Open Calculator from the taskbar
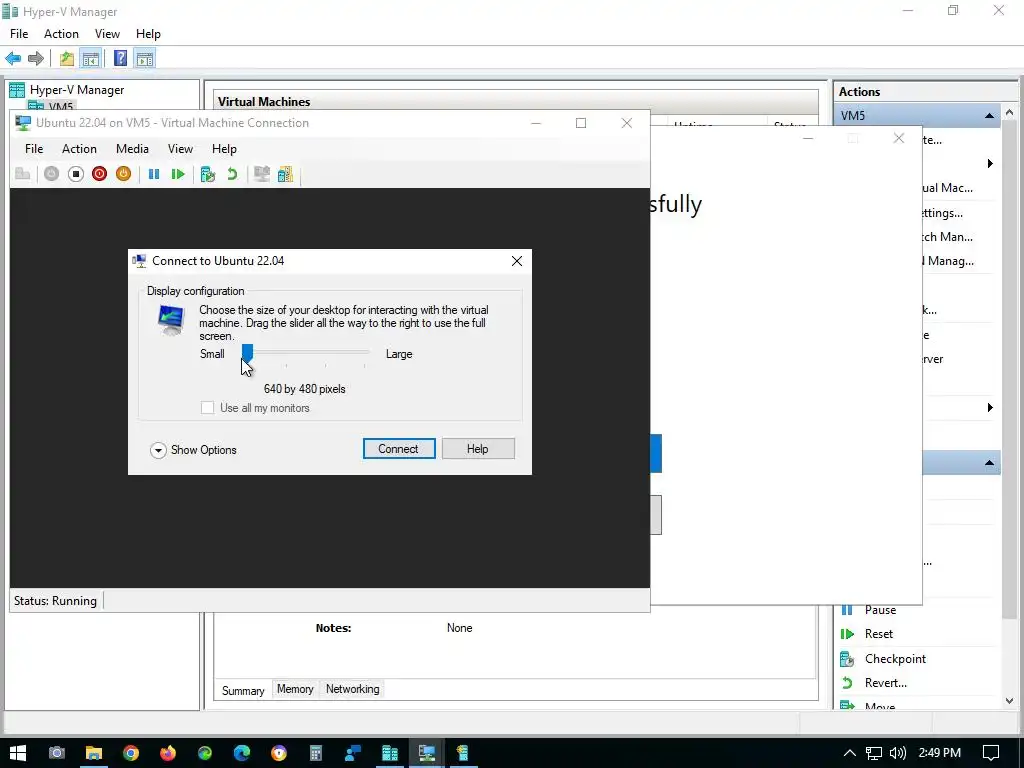1024x768 pixels. coord(316,753)
